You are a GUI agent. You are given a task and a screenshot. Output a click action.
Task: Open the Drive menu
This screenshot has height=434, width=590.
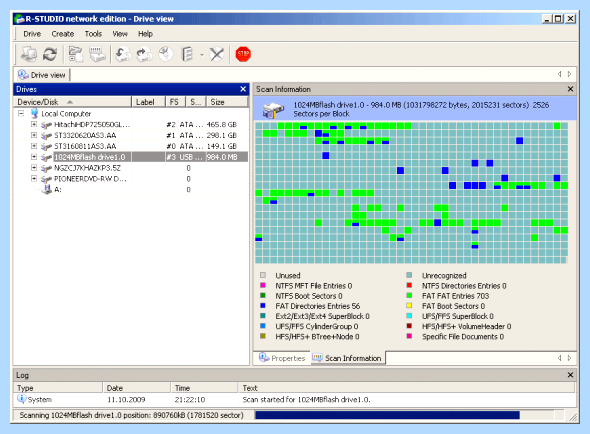[32, 34]
